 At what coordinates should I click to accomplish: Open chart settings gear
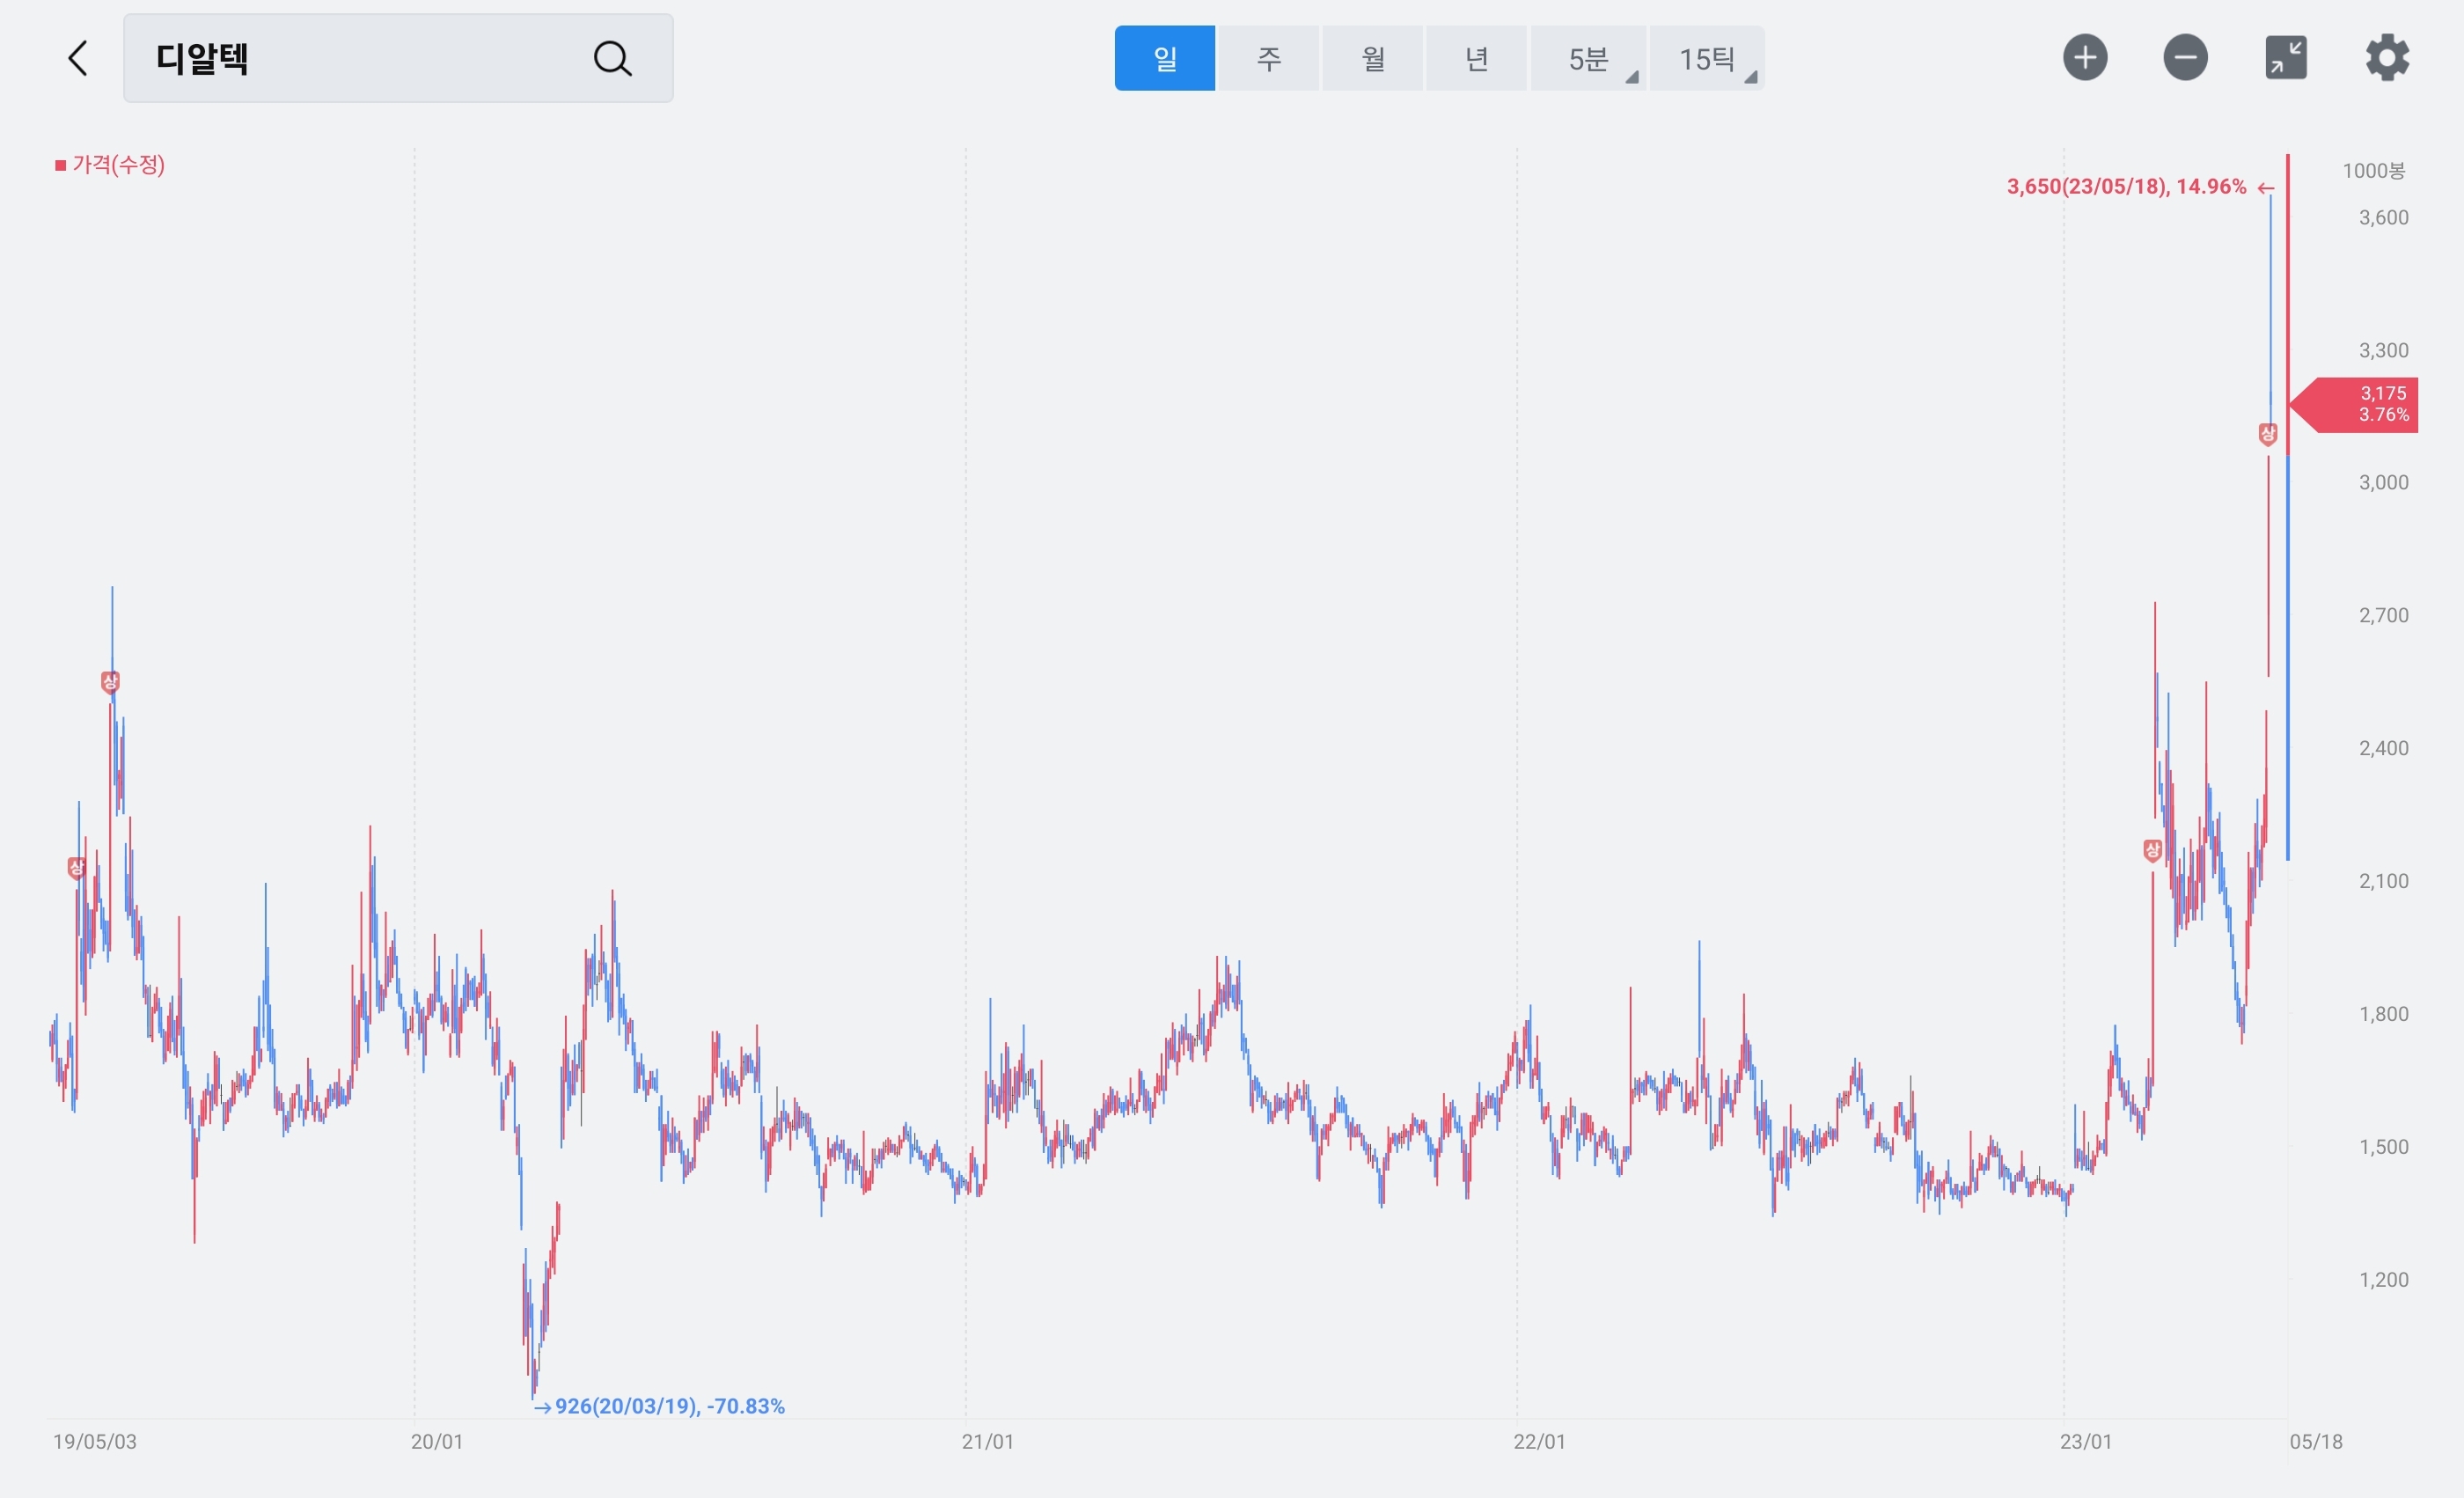(x=2387, y=57)
